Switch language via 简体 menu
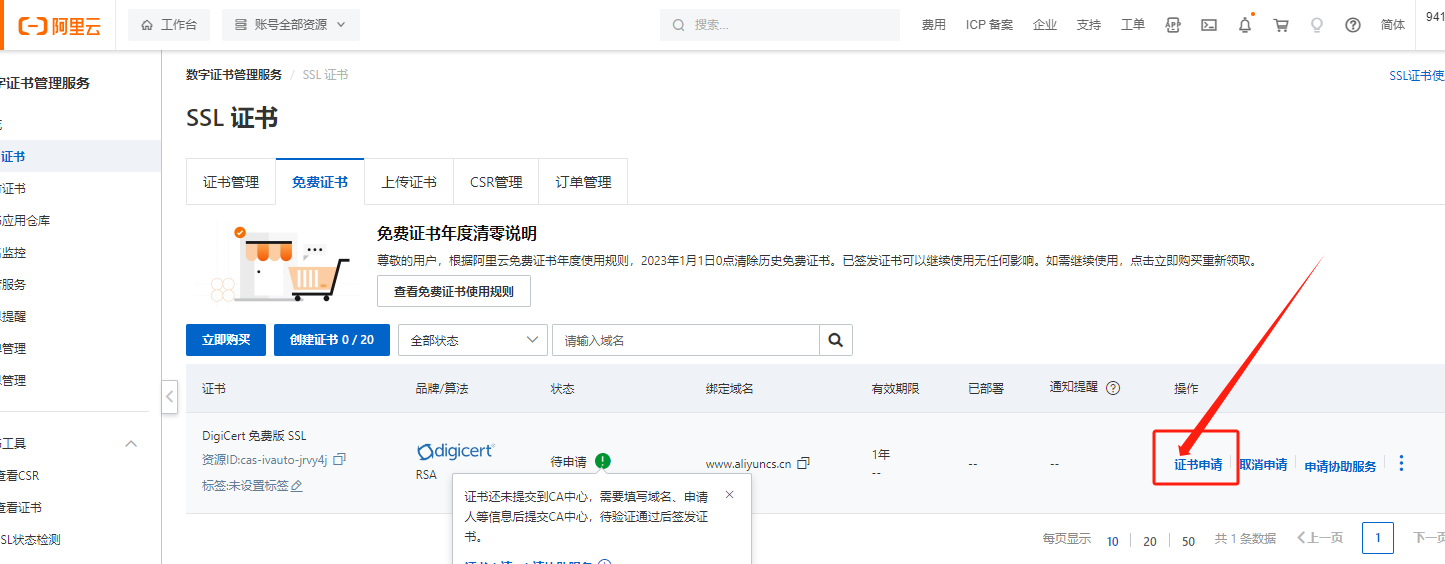1445x564 pixels. (1393, 25)
